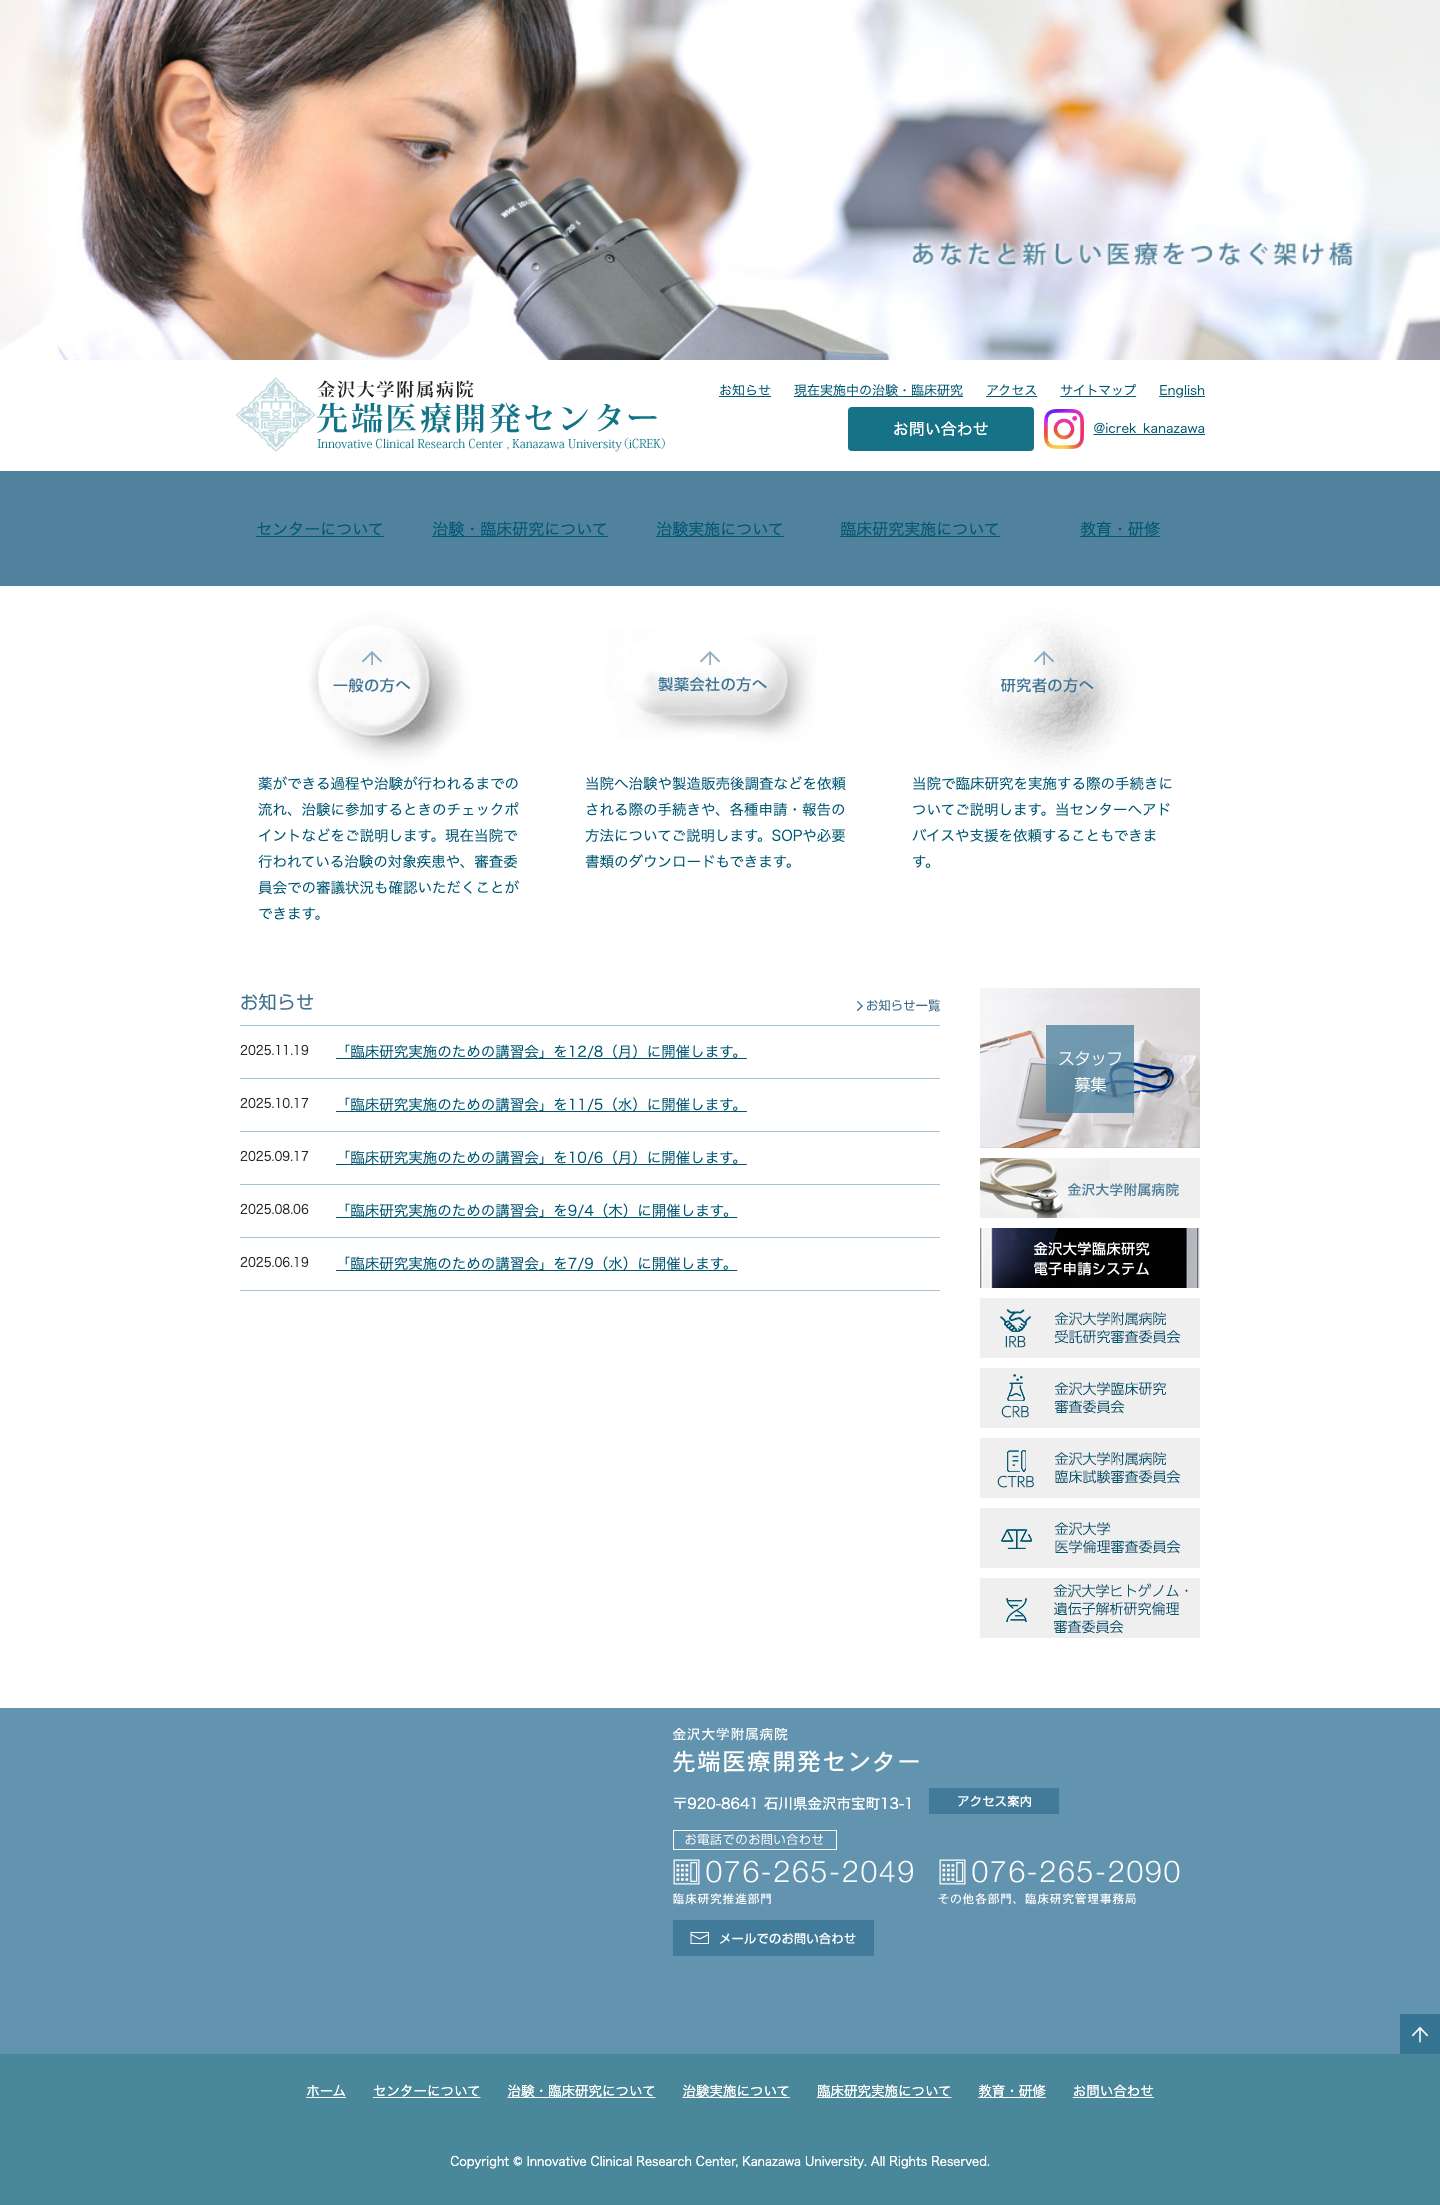Open news about 10/6（月）講習会
This screenshot has width=1440, height=2205.
tap(541, 1158)
